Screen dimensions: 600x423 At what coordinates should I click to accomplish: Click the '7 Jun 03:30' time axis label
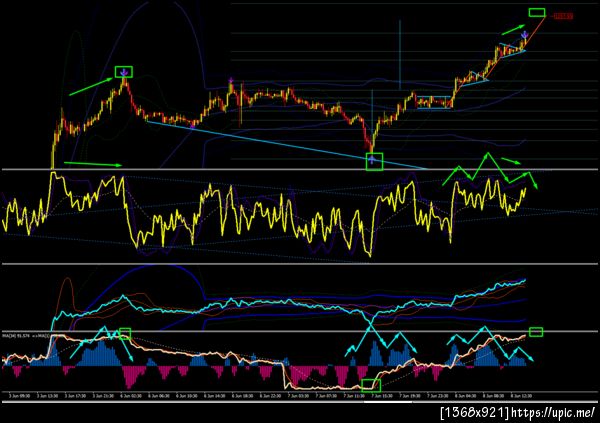pos(298,396)
